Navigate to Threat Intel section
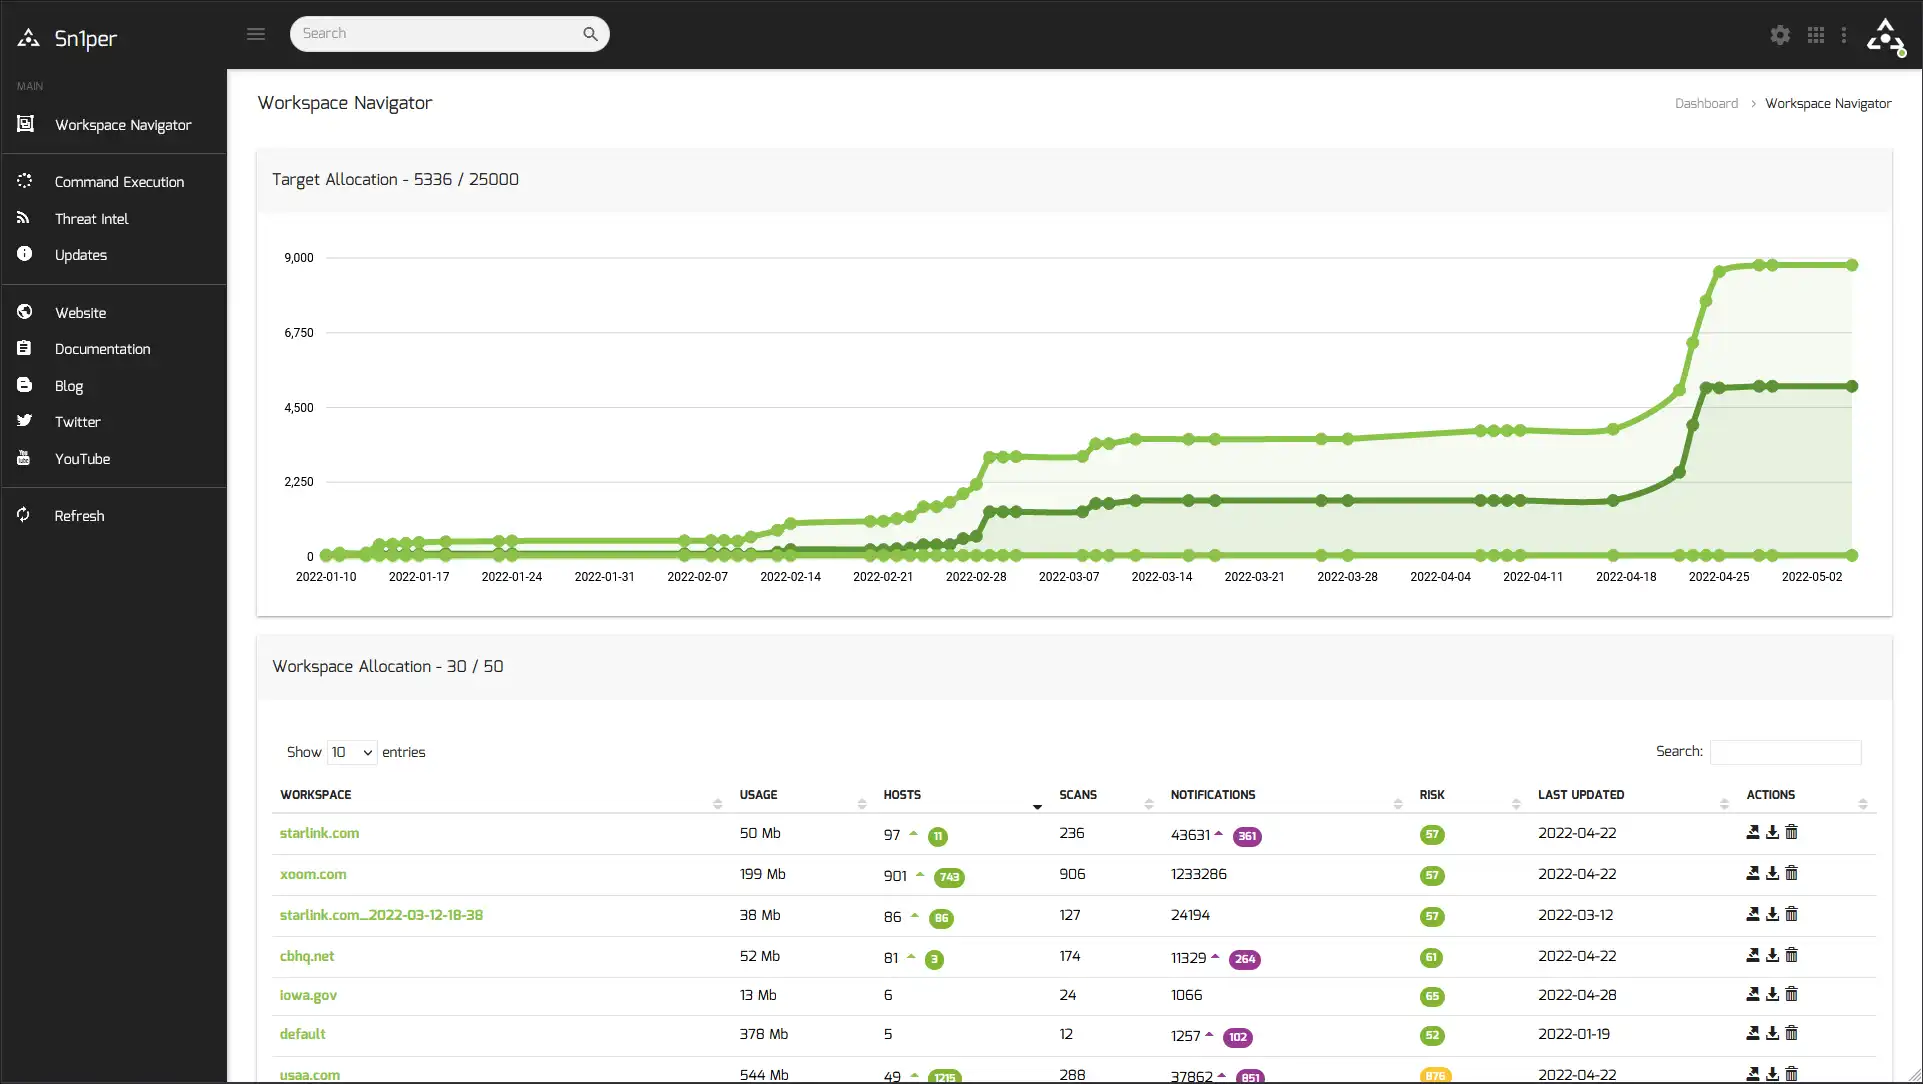The height and width of the screenshot is (1084, 1923). (x=90, y=218)
